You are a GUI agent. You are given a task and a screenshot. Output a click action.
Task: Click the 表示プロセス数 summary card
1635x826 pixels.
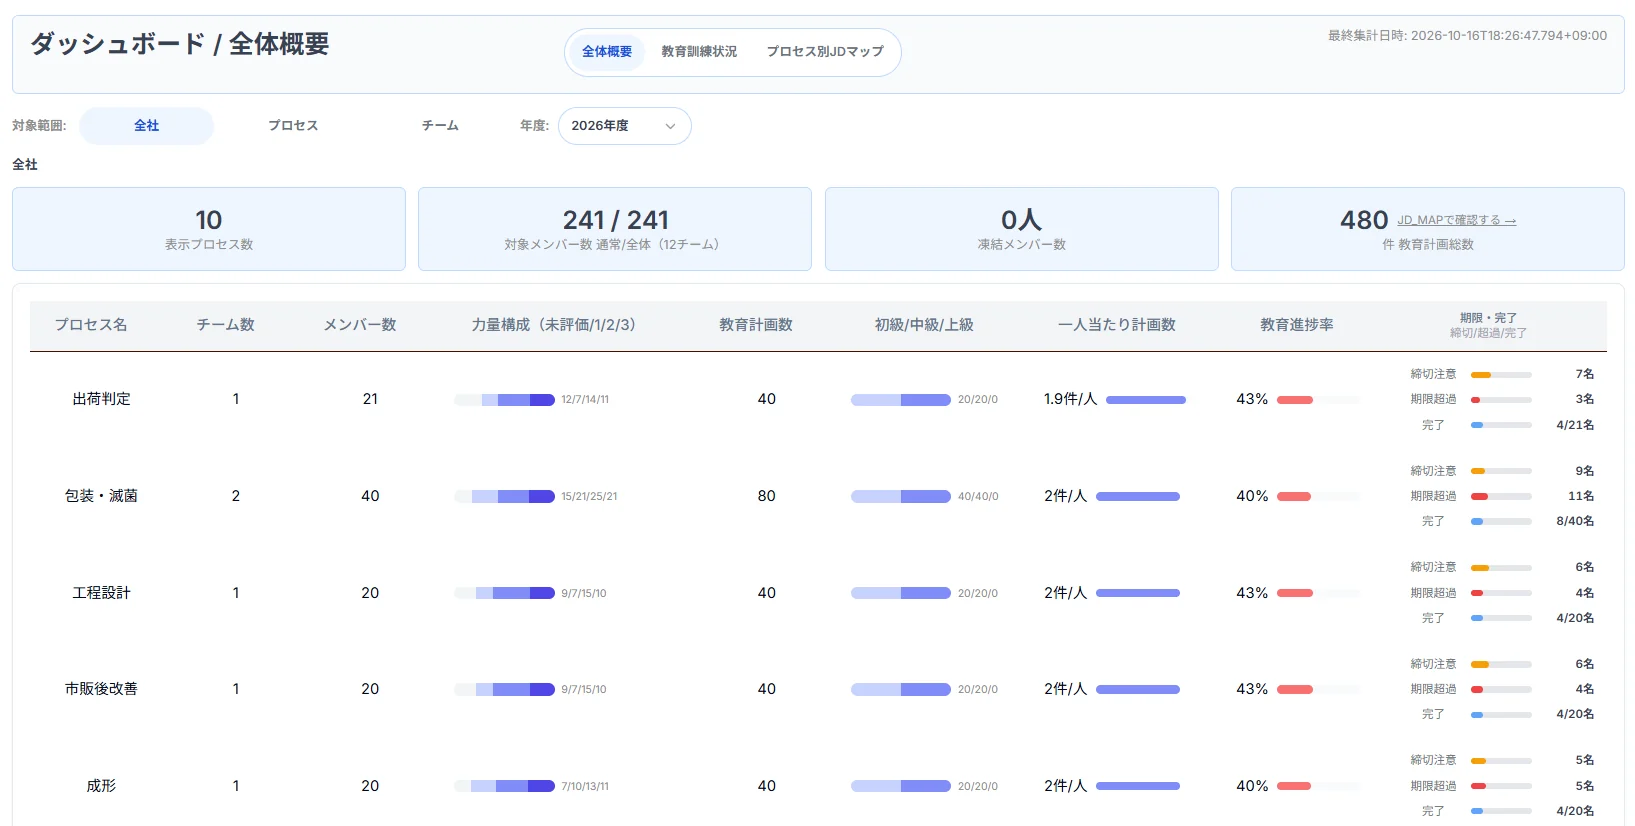tap(209, 229)
